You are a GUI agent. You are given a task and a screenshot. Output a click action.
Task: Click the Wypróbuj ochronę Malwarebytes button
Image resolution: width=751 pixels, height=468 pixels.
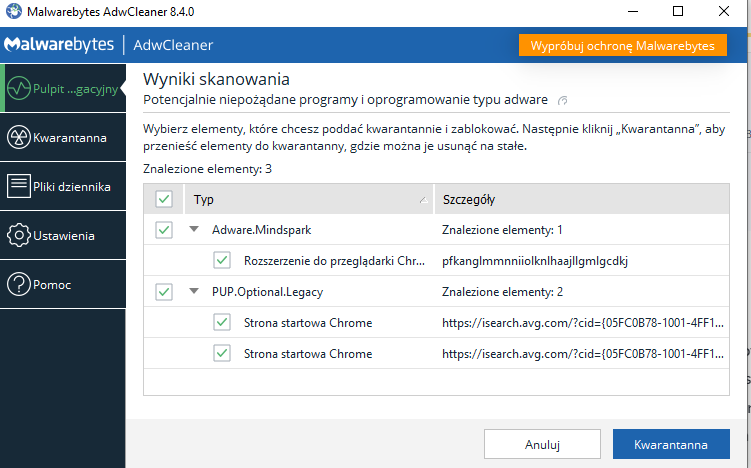click(623, 46)
